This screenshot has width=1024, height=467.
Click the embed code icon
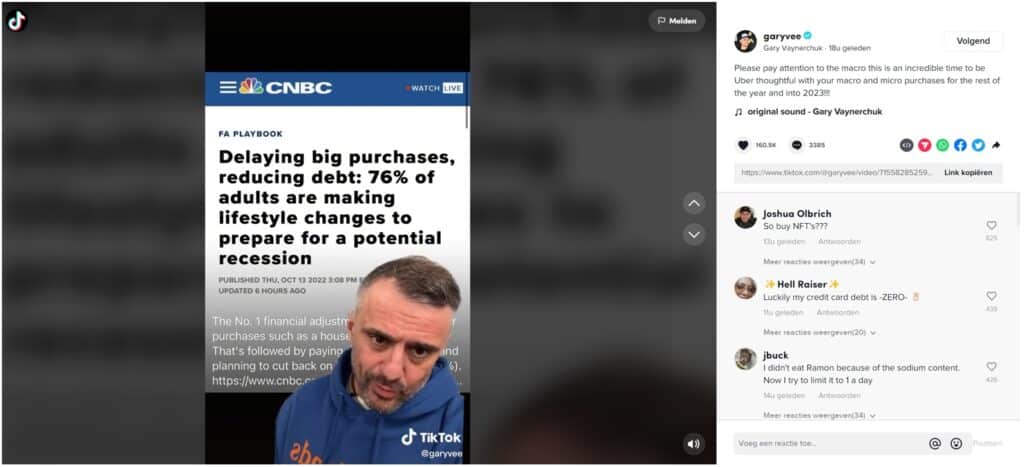(906, 145)
